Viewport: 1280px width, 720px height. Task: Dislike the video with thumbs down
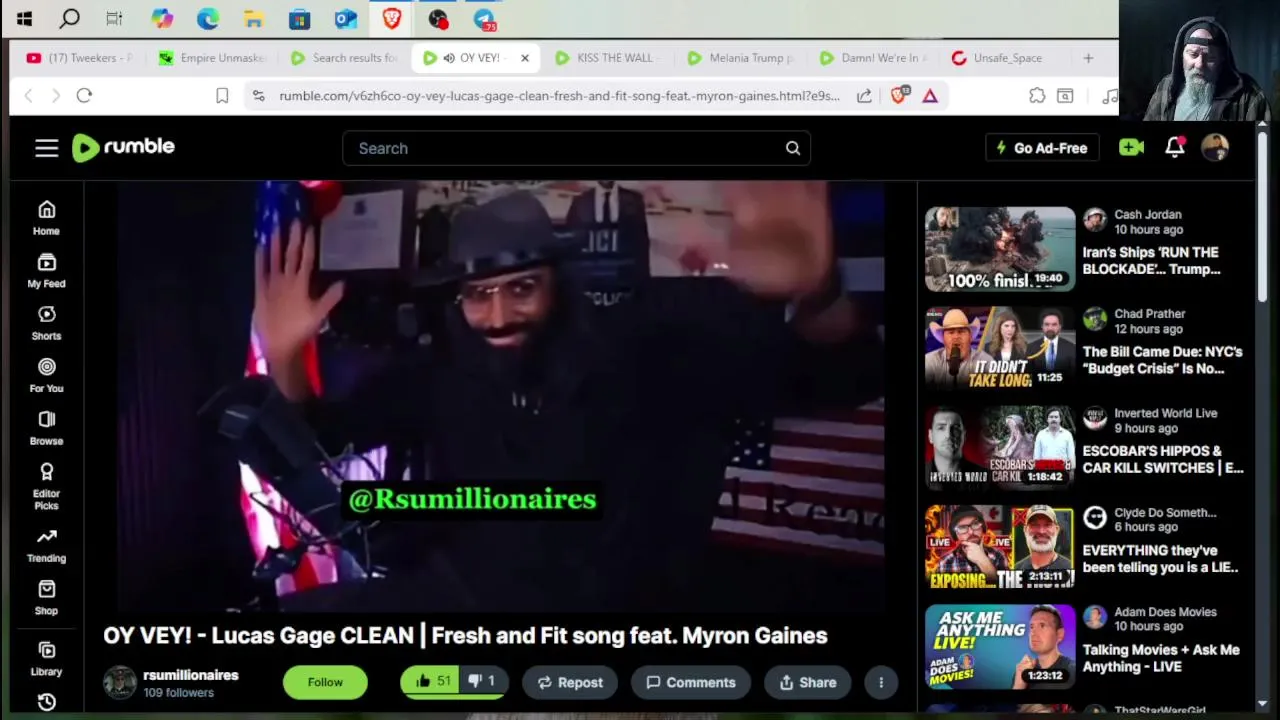pyautogui.click(x=482, y=681)
